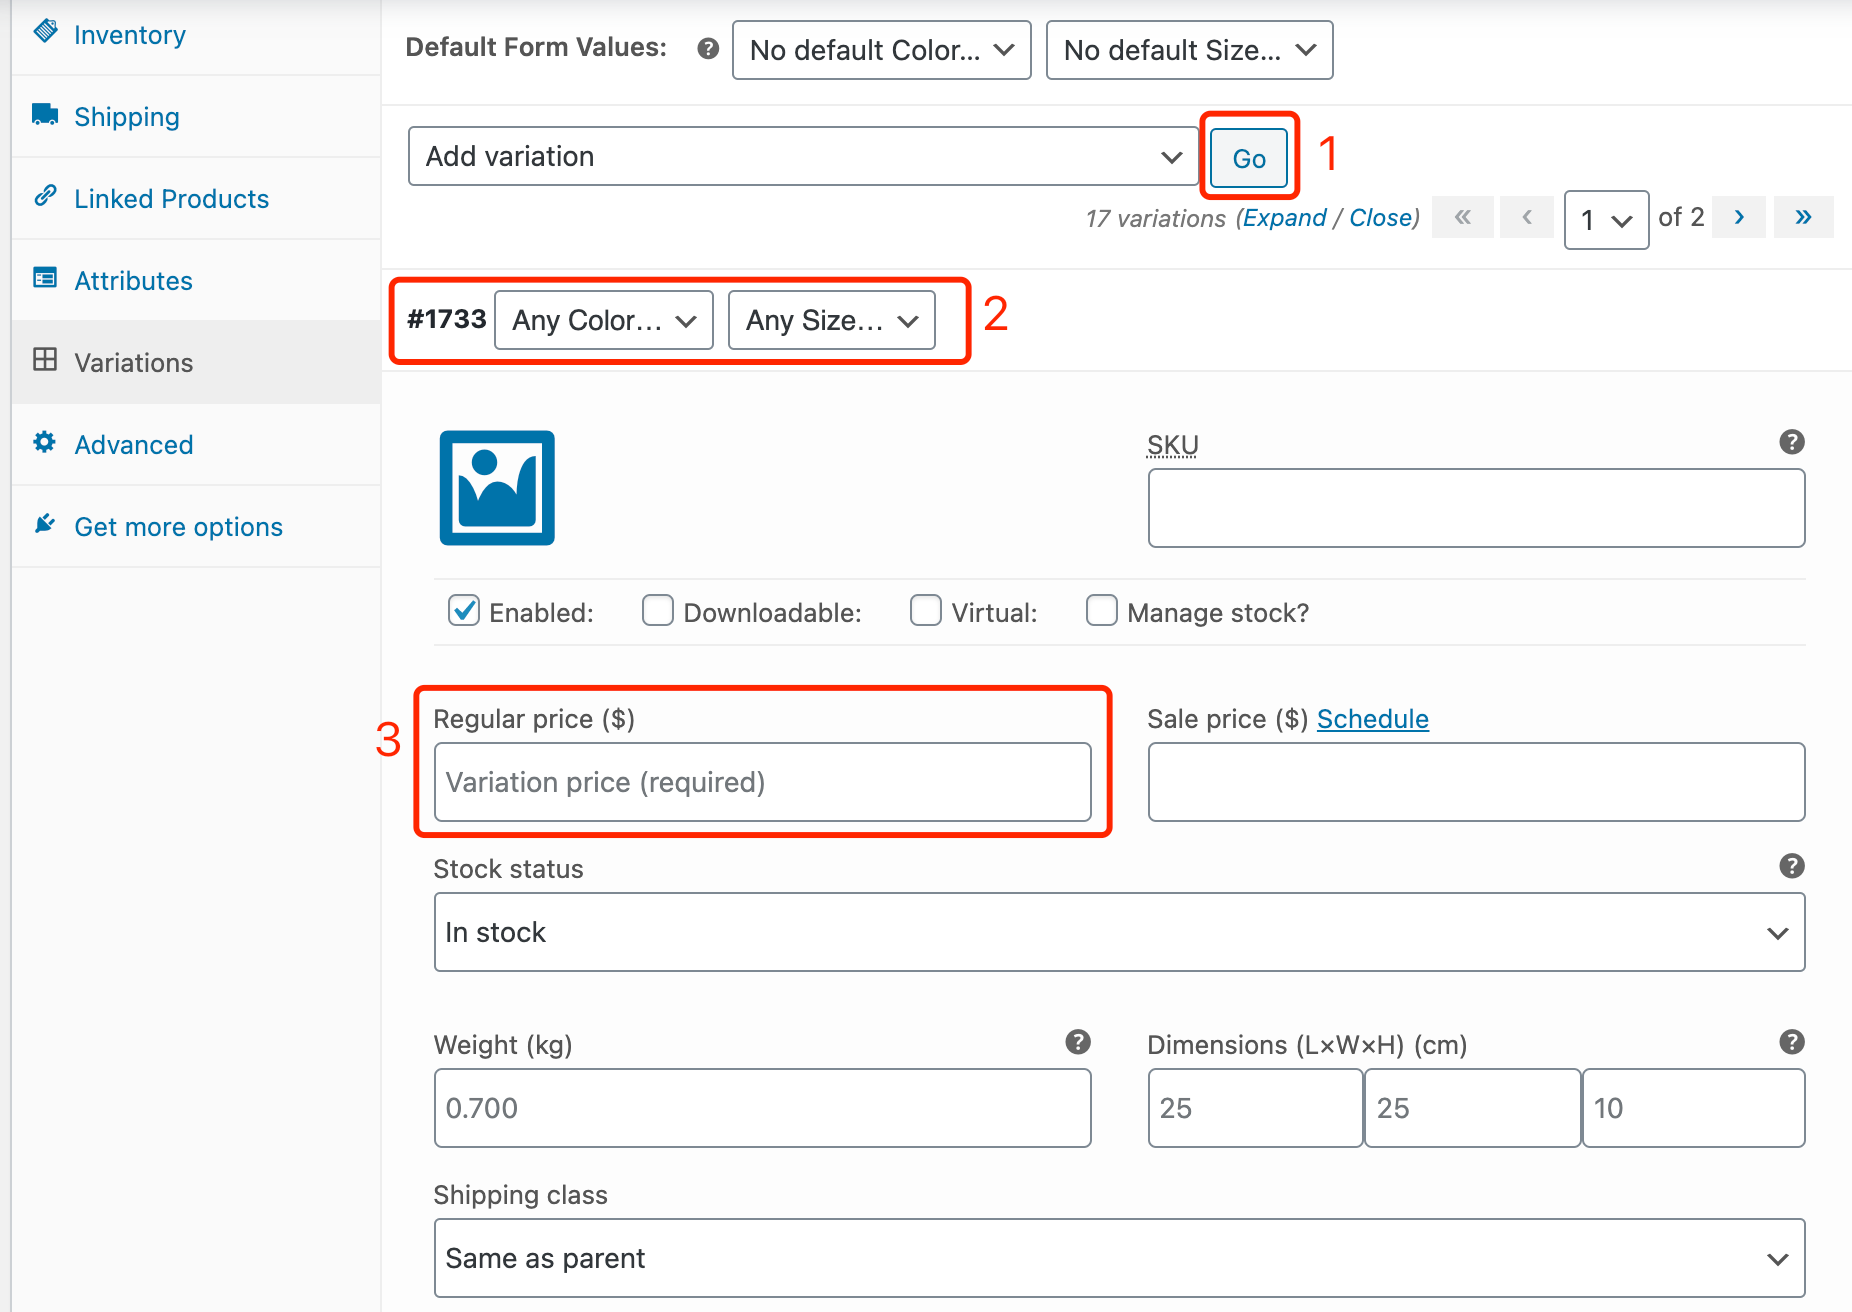Screen dimensions: 1852x1312
Task: Open the Advanced tab
Action: 196,445
